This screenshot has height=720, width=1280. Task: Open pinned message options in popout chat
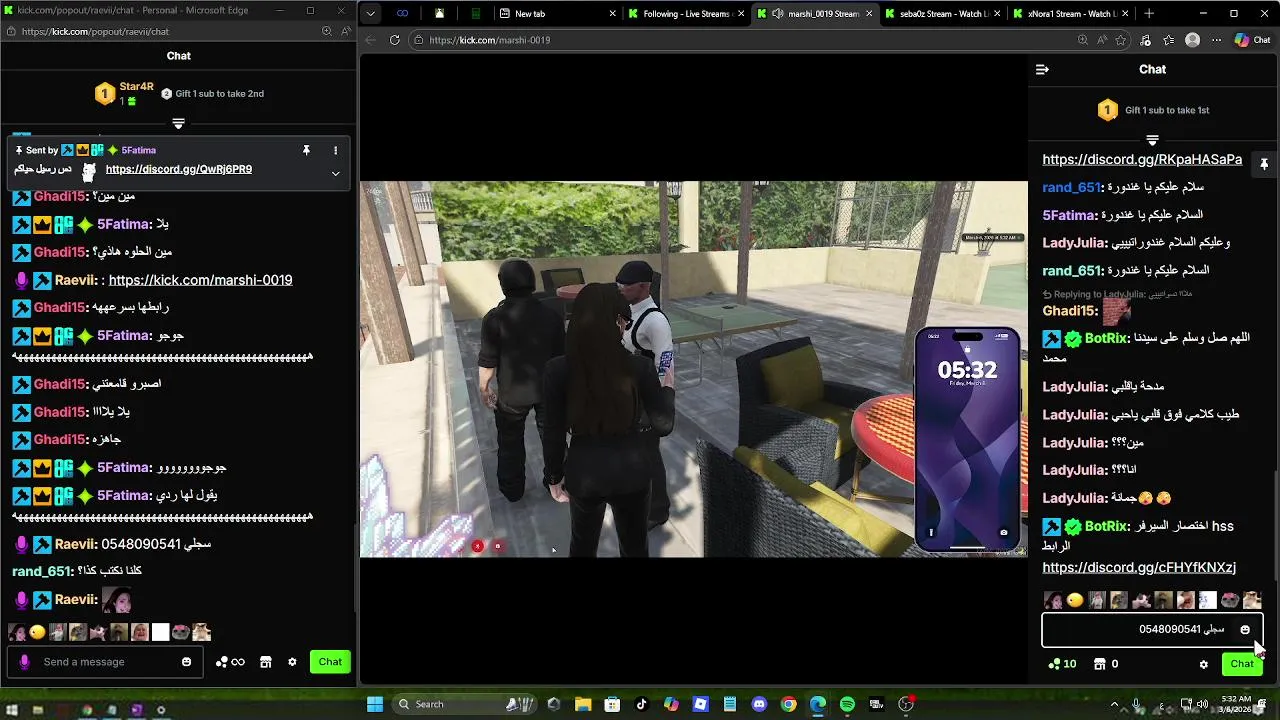coord(335,150)
